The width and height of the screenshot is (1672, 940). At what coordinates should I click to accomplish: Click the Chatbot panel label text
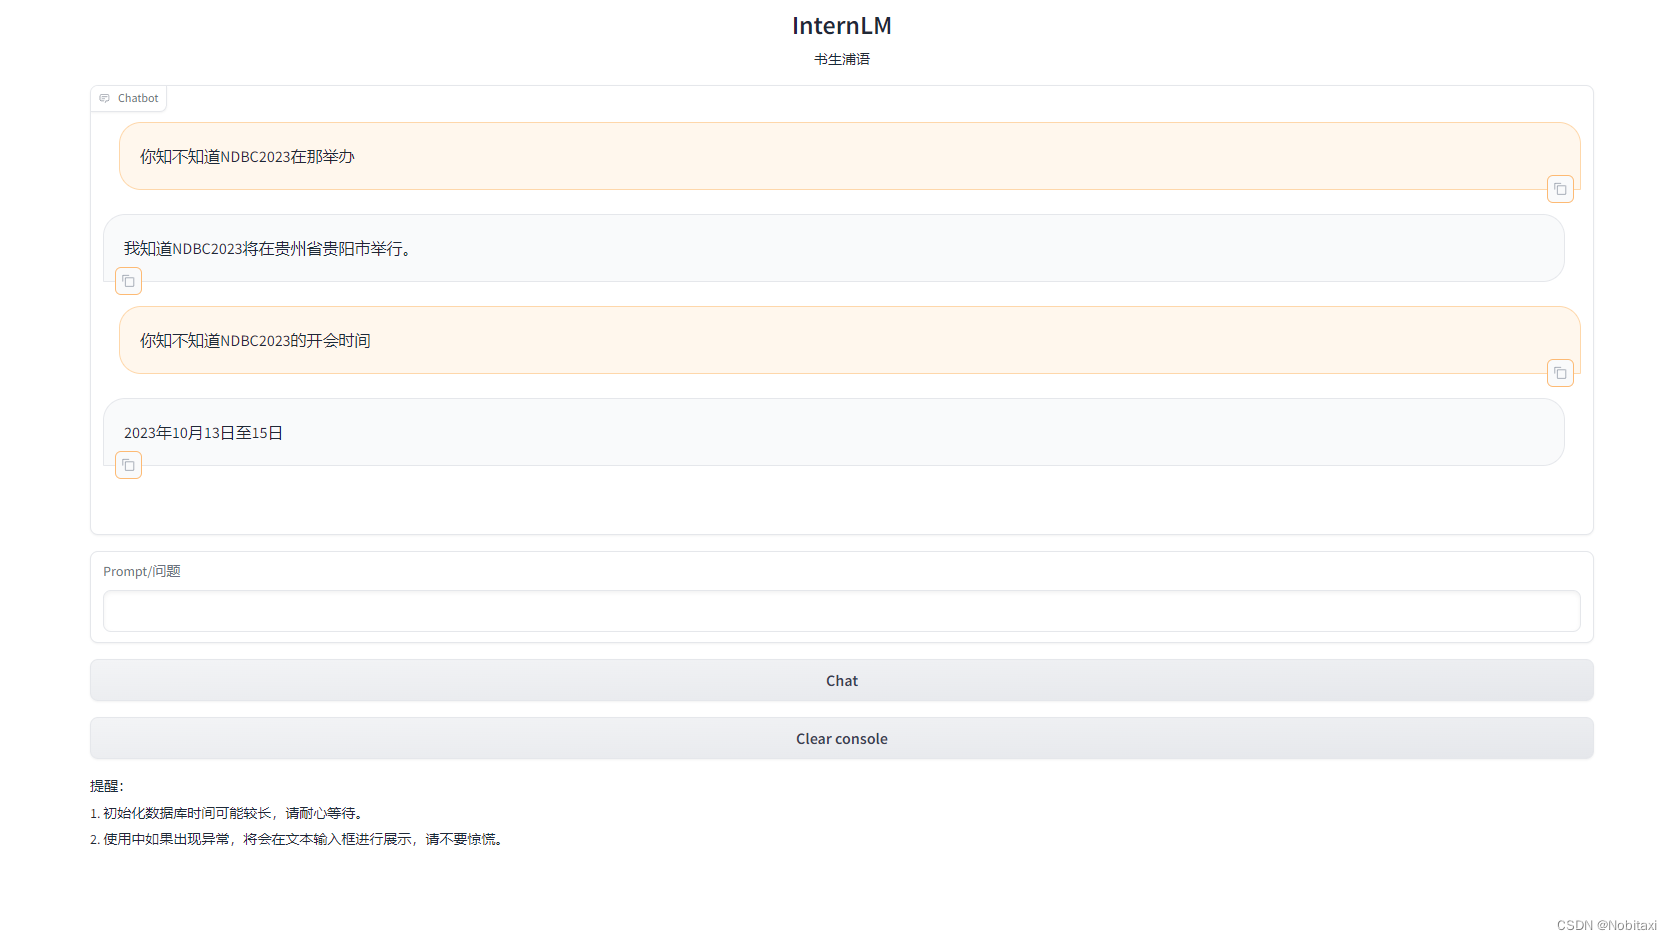coord(138,98)
